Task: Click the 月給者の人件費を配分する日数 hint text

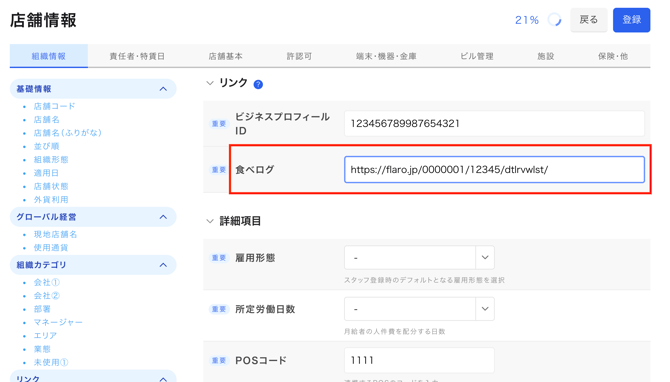Action: [x=395, y=331]
